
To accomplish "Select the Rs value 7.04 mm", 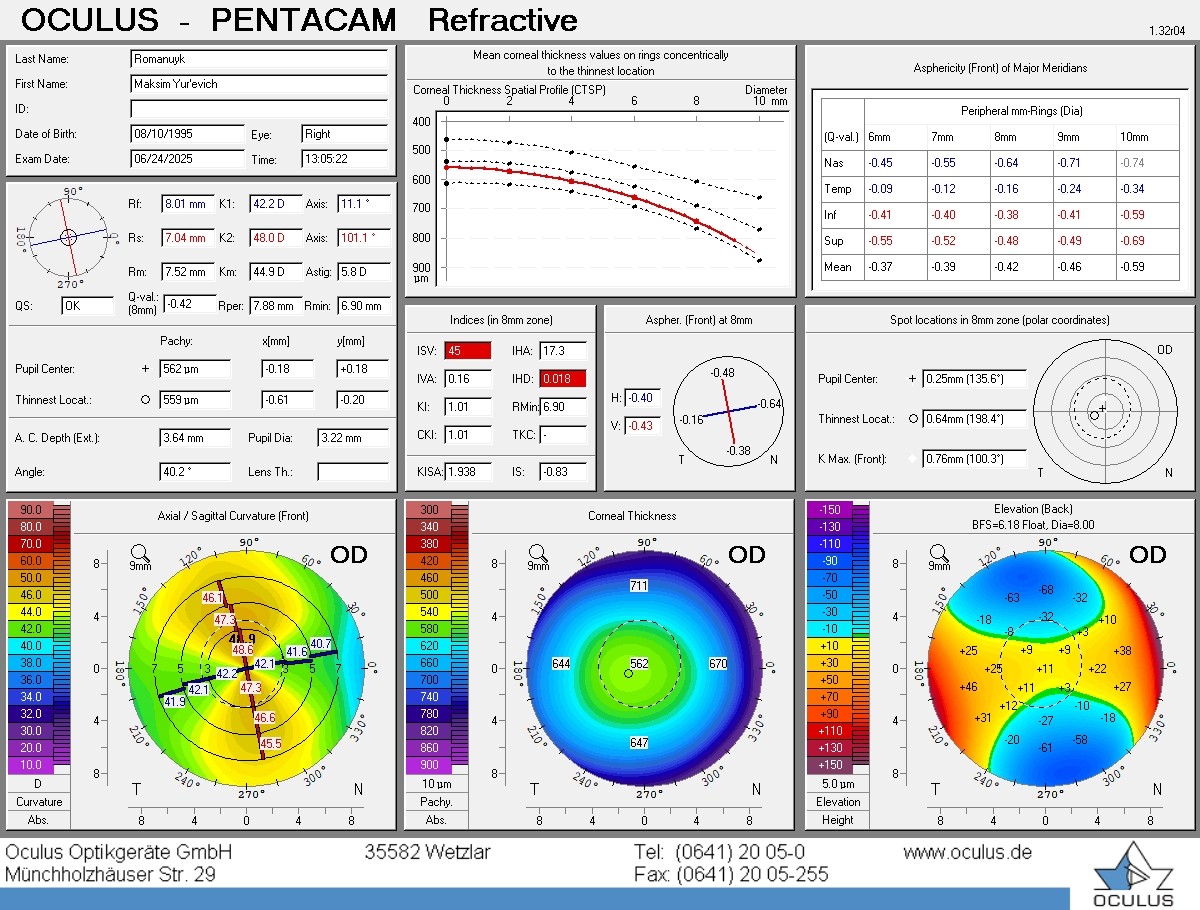I will [x=188, y=238].
